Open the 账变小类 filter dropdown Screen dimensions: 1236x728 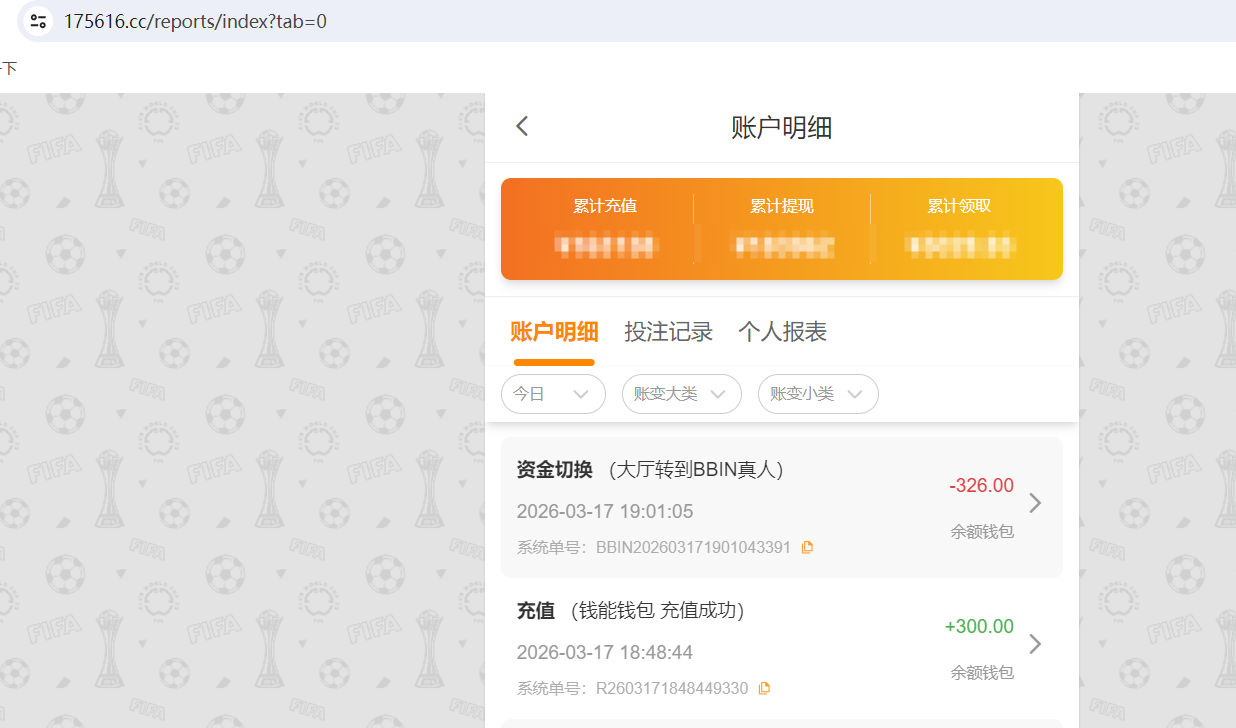pos(817,394)
